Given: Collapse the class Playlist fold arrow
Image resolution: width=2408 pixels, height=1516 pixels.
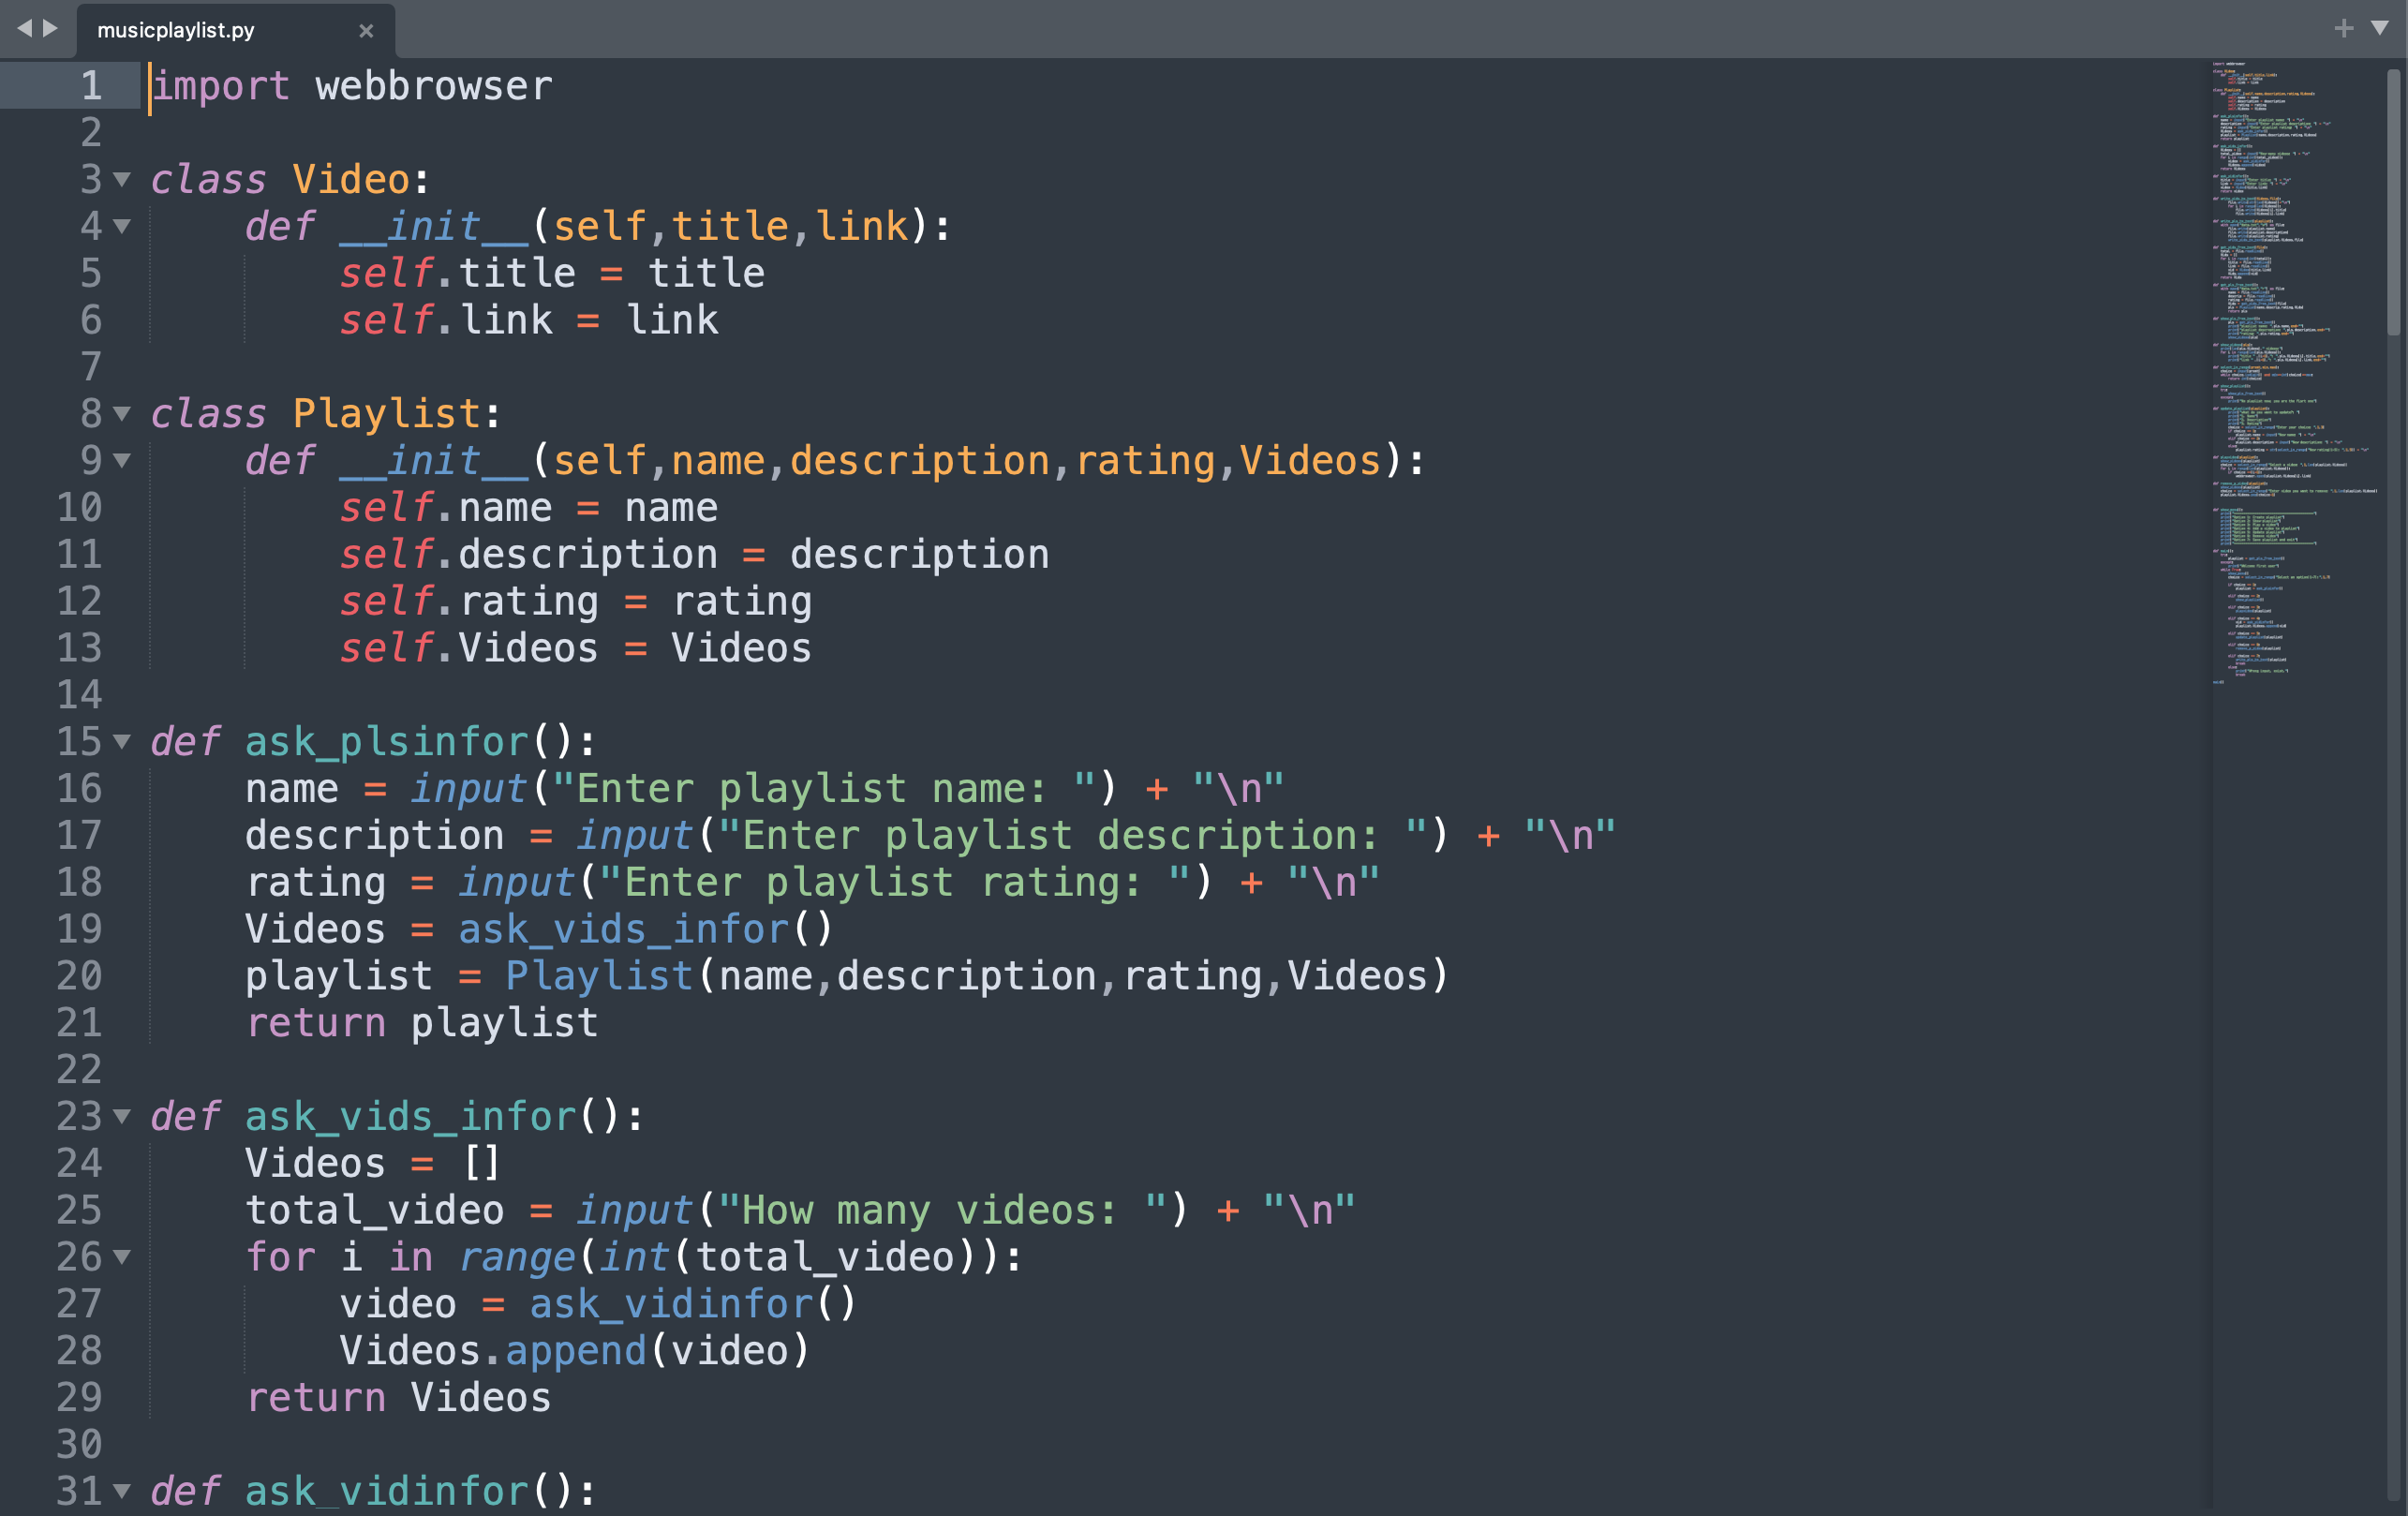Looking at the screenshot, I should [122, 414].
